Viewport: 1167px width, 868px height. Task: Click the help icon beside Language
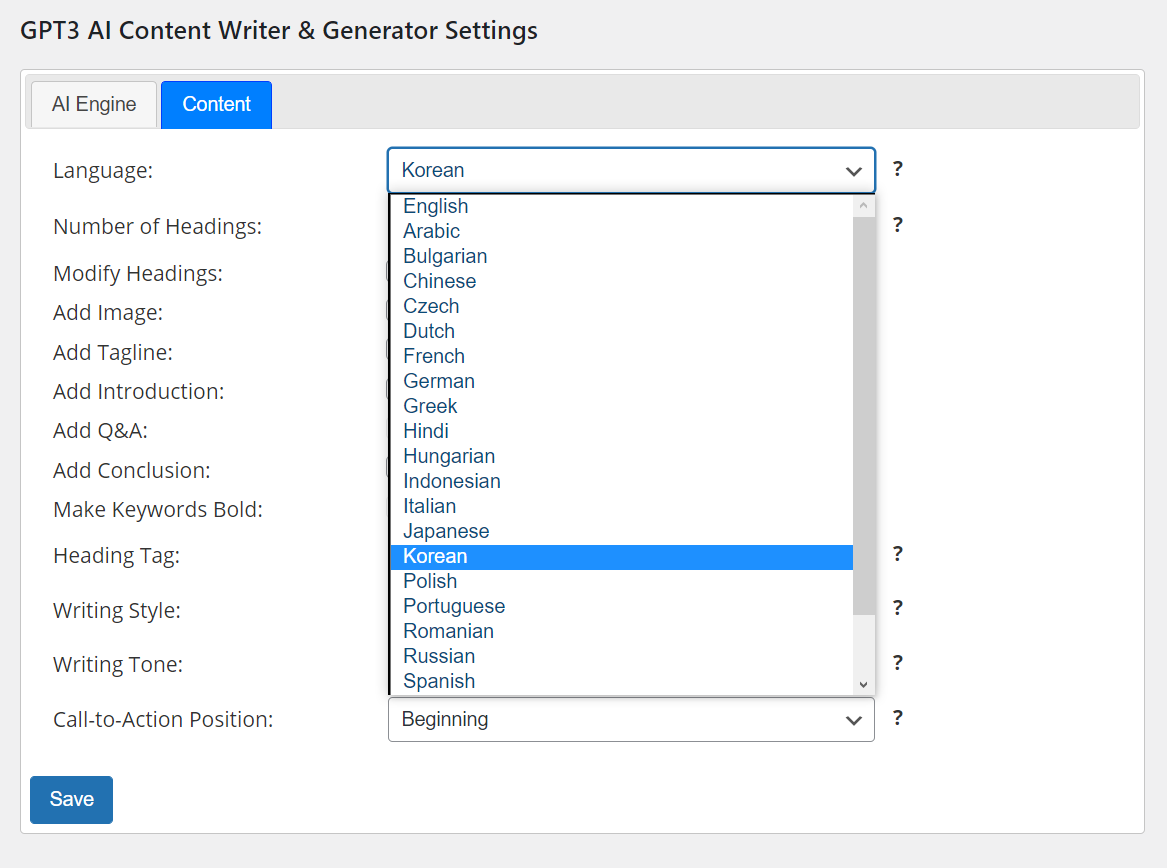click(x=898, y=169)
